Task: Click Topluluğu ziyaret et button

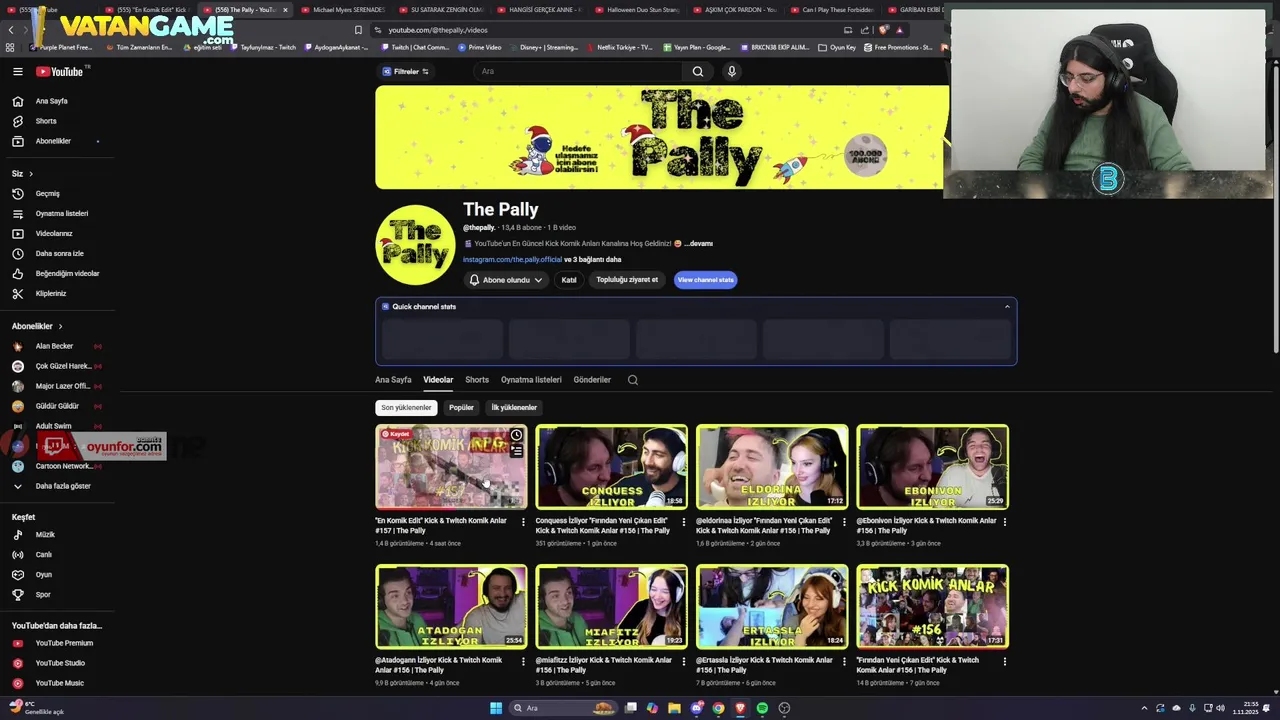Action: click(x=627, y=280)
